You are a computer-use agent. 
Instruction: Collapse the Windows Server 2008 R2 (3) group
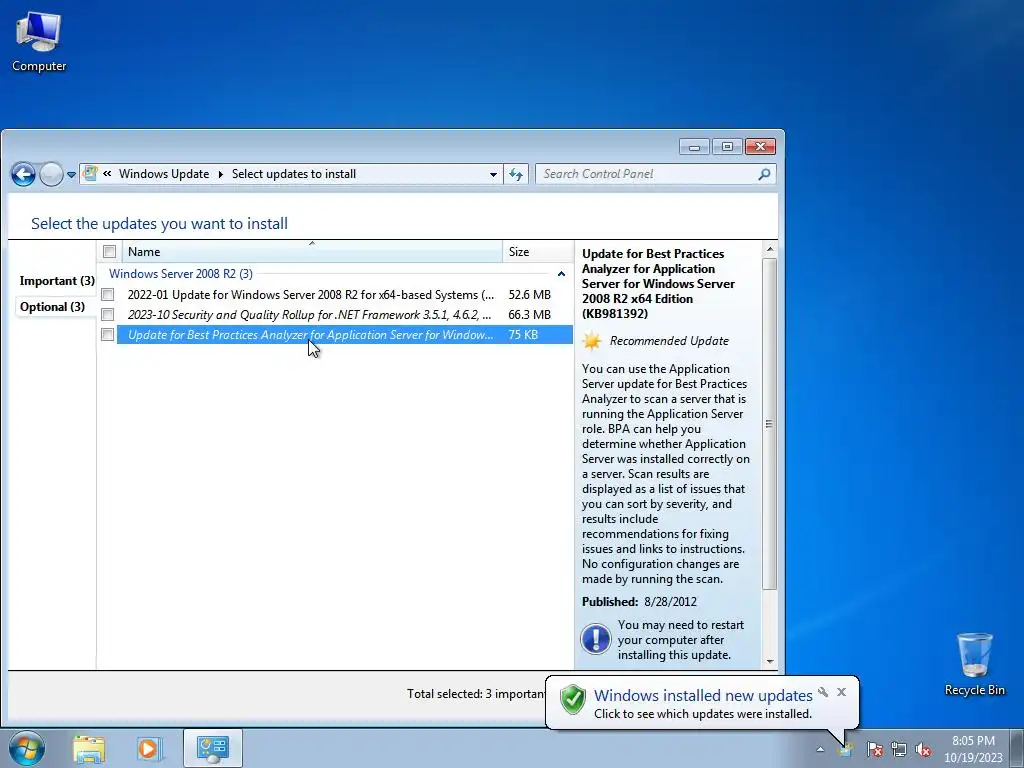(x=561, y=274)
